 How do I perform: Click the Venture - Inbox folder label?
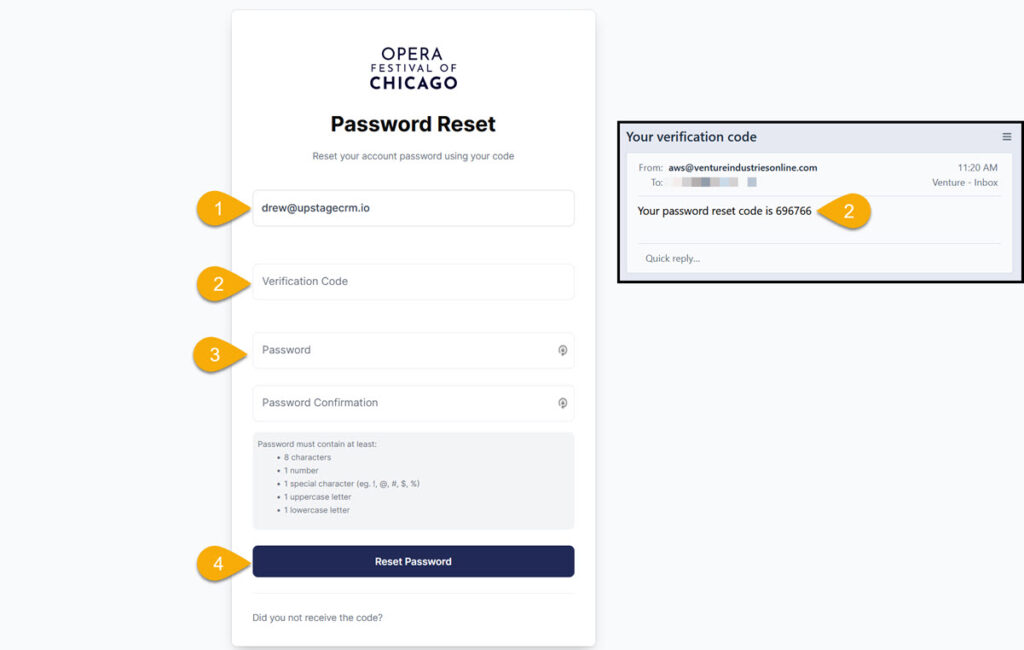coord(965,182)
